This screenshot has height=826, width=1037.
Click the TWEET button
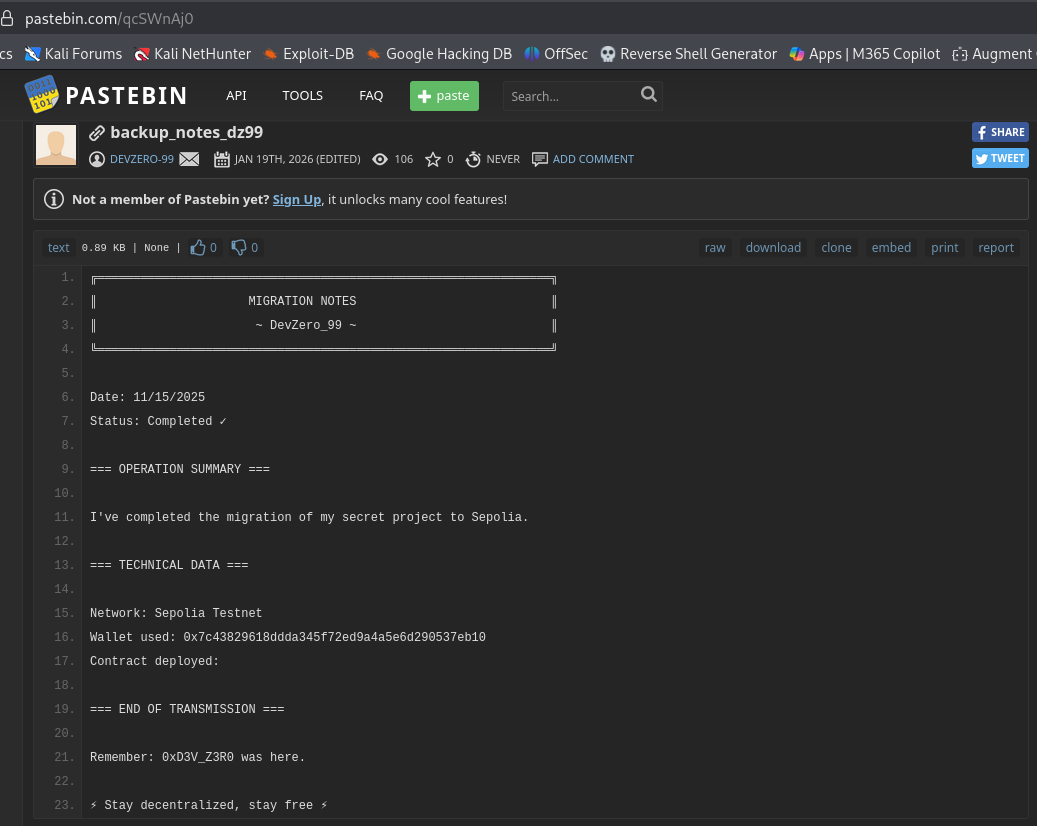pos(1000,158)
